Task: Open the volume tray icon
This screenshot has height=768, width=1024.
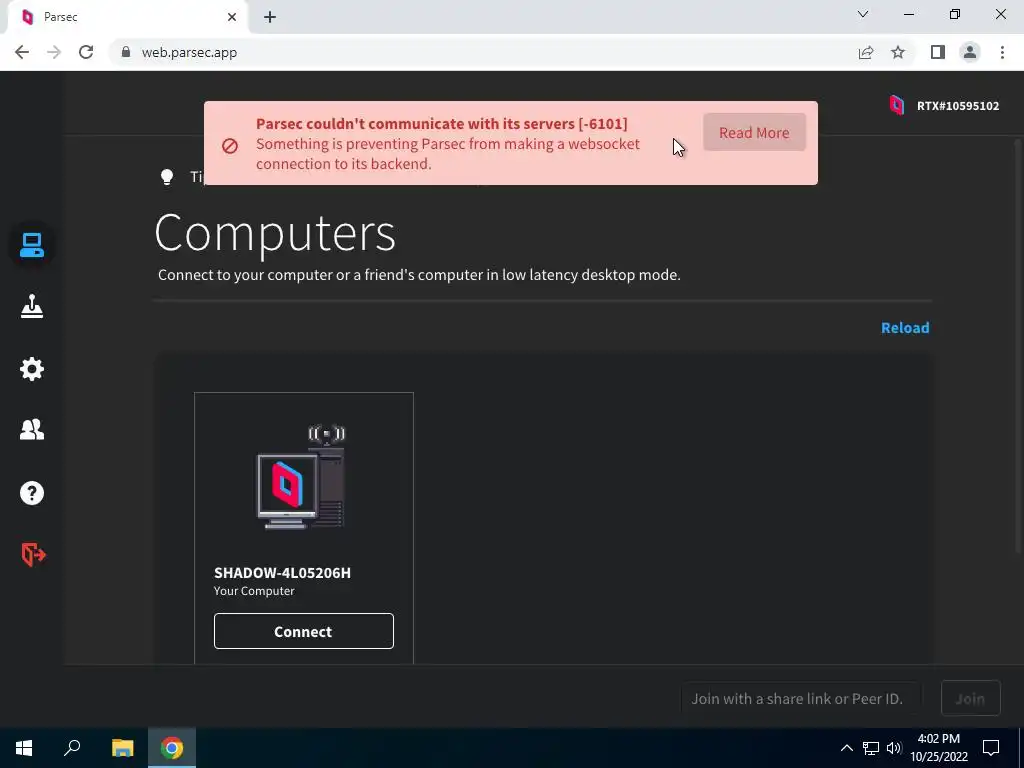Action: pos(894,748)
